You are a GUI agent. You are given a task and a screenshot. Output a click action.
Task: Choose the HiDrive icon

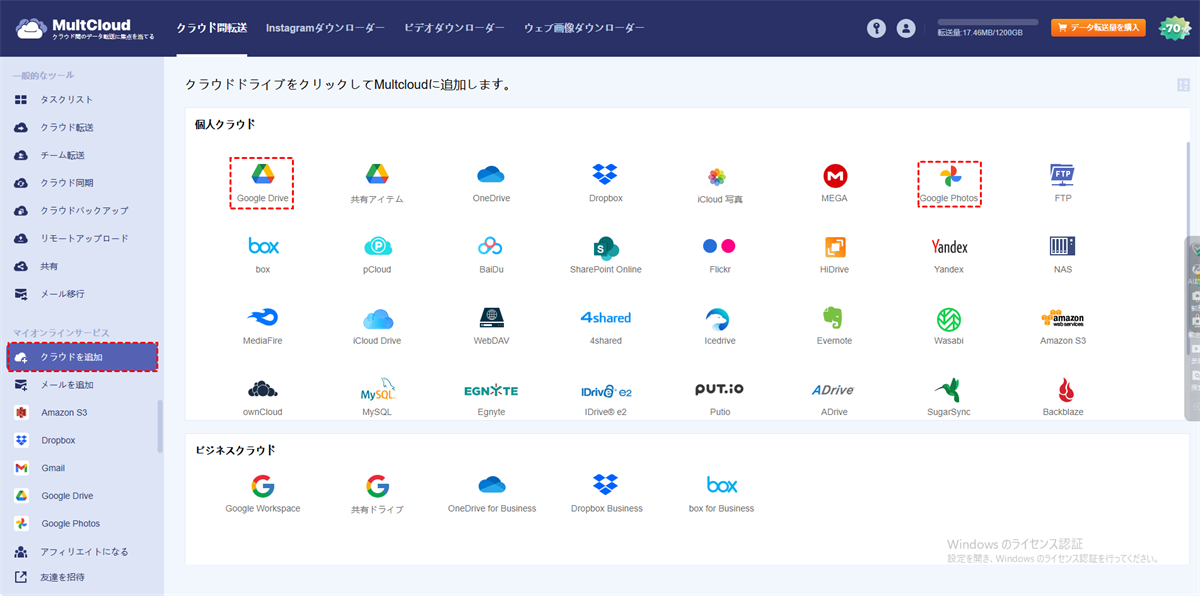coord(834,255)
